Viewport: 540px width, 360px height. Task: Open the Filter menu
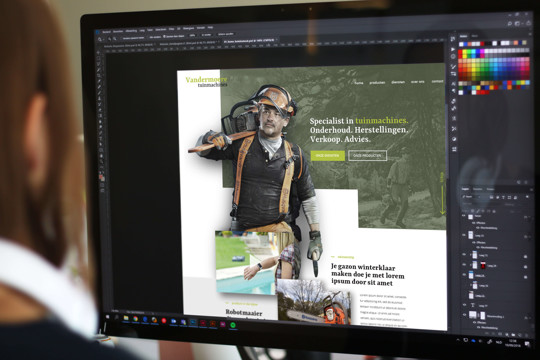[x=172, y=29]
